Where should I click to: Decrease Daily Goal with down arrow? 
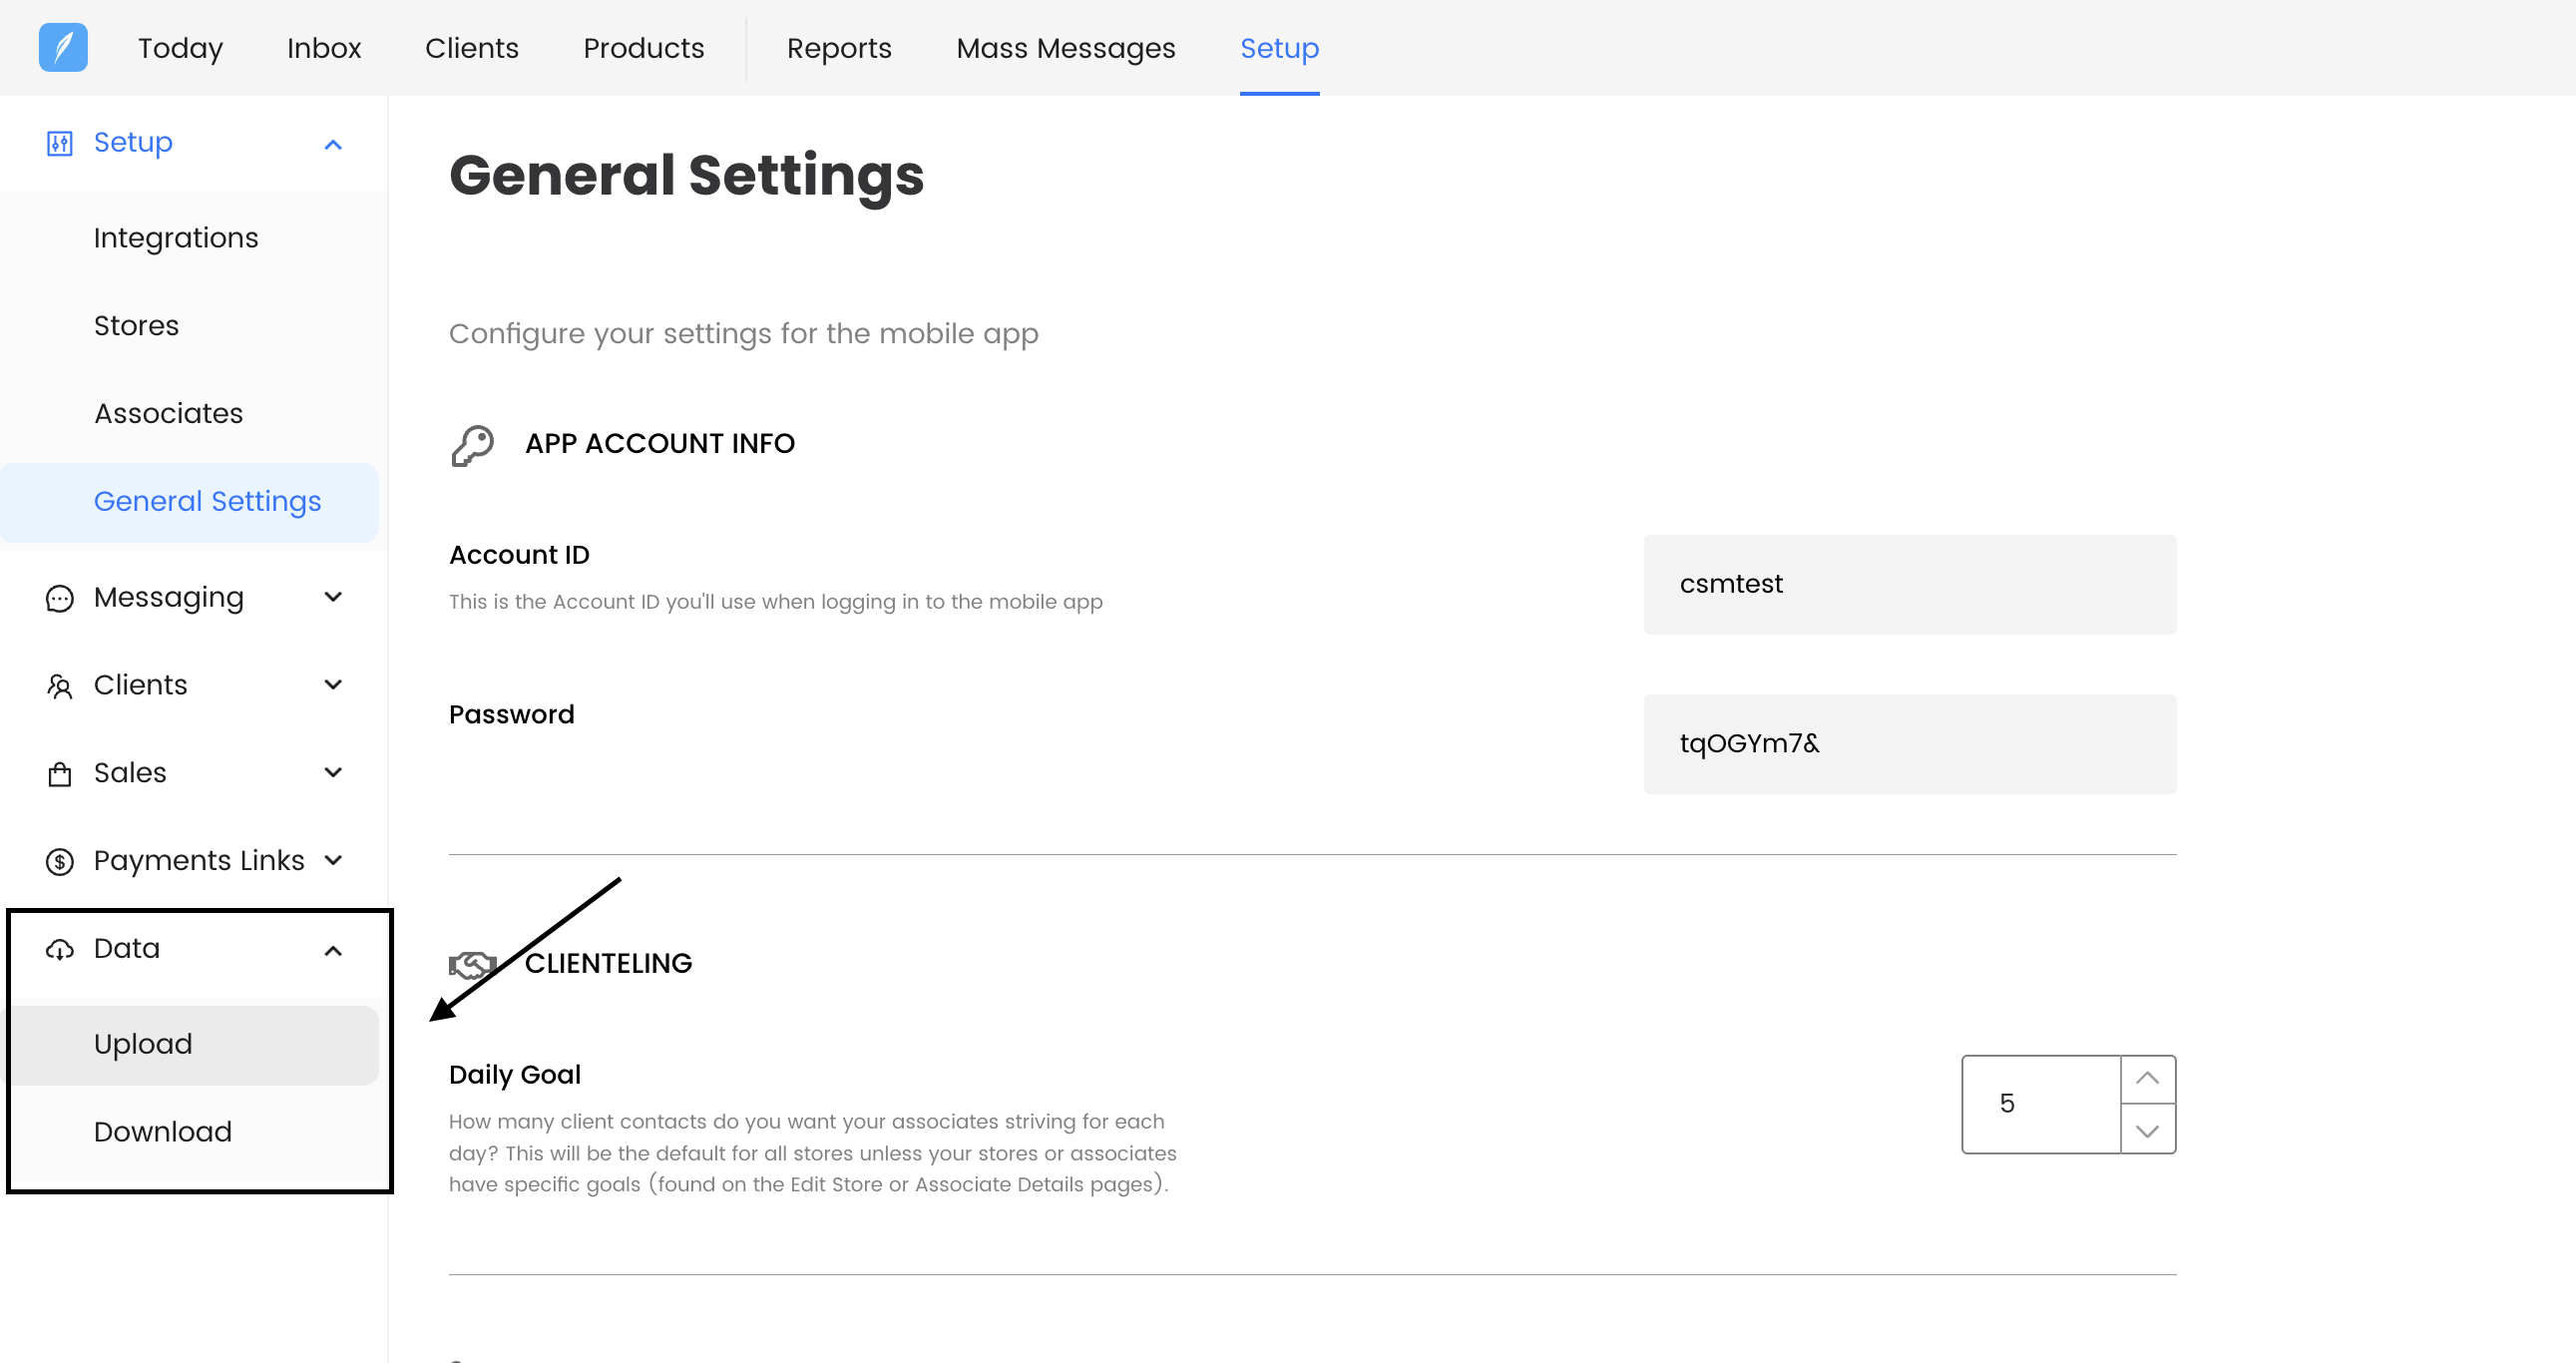pyautogui.click(x=2146, y=1131)
